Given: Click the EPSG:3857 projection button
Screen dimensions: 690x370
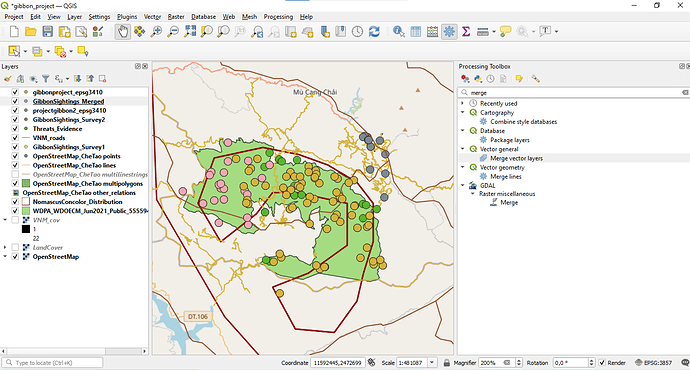Looking at the screenshot, I should (653, 363).
